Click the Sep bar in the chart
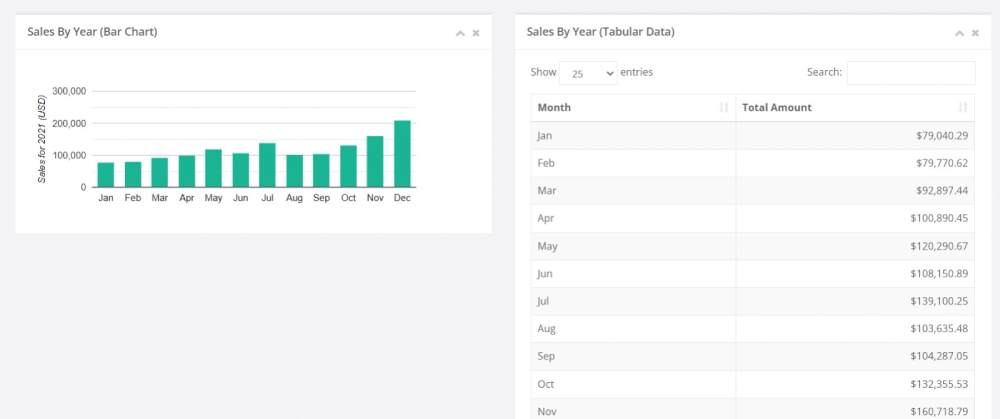This screenshot has height=419, width=1000. pos(321,170)
